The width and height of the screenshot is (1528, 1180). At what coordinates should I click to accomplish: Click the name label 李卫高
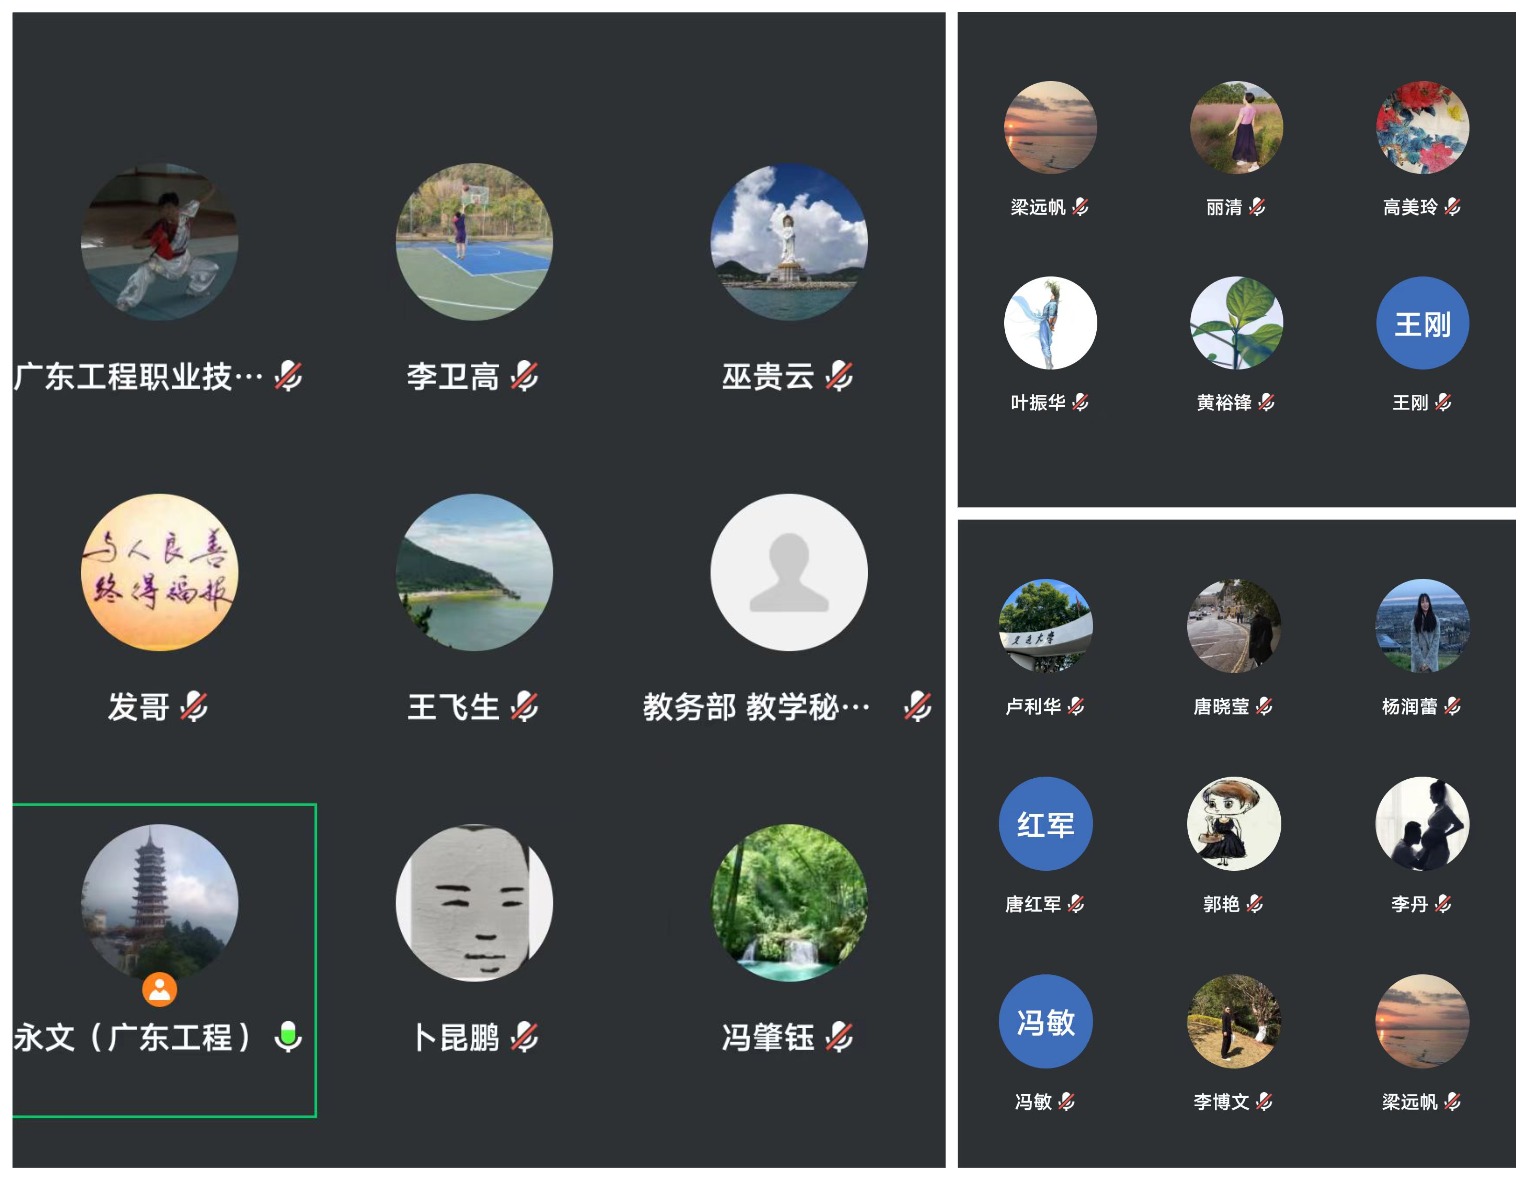tap(453, 377)
